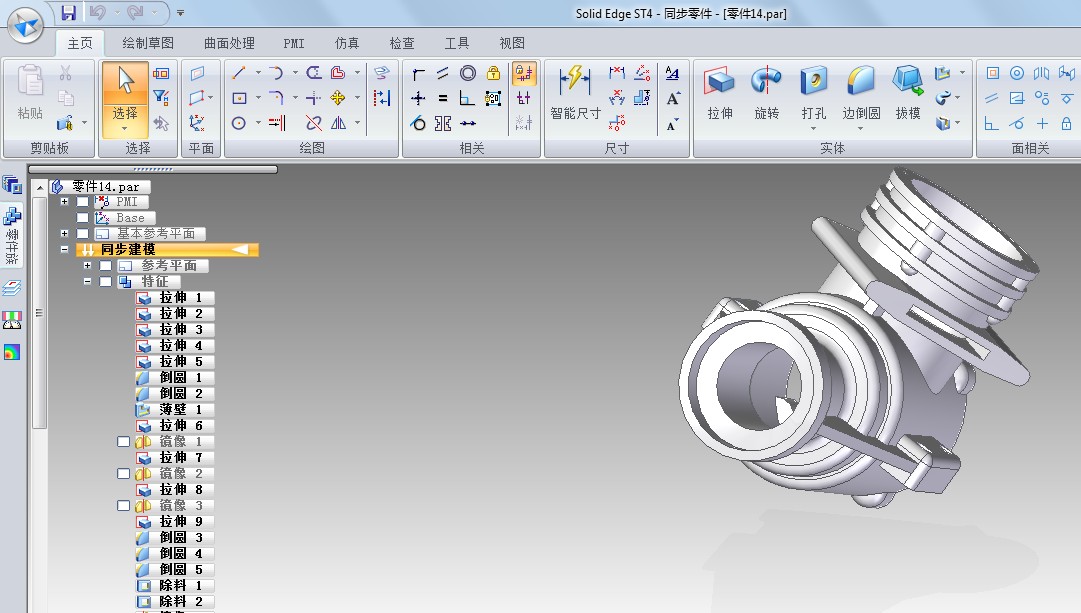This screenshot has width=1081, height=613.
Task: Click the colorful simulation side panel icon
Action: 12,353
